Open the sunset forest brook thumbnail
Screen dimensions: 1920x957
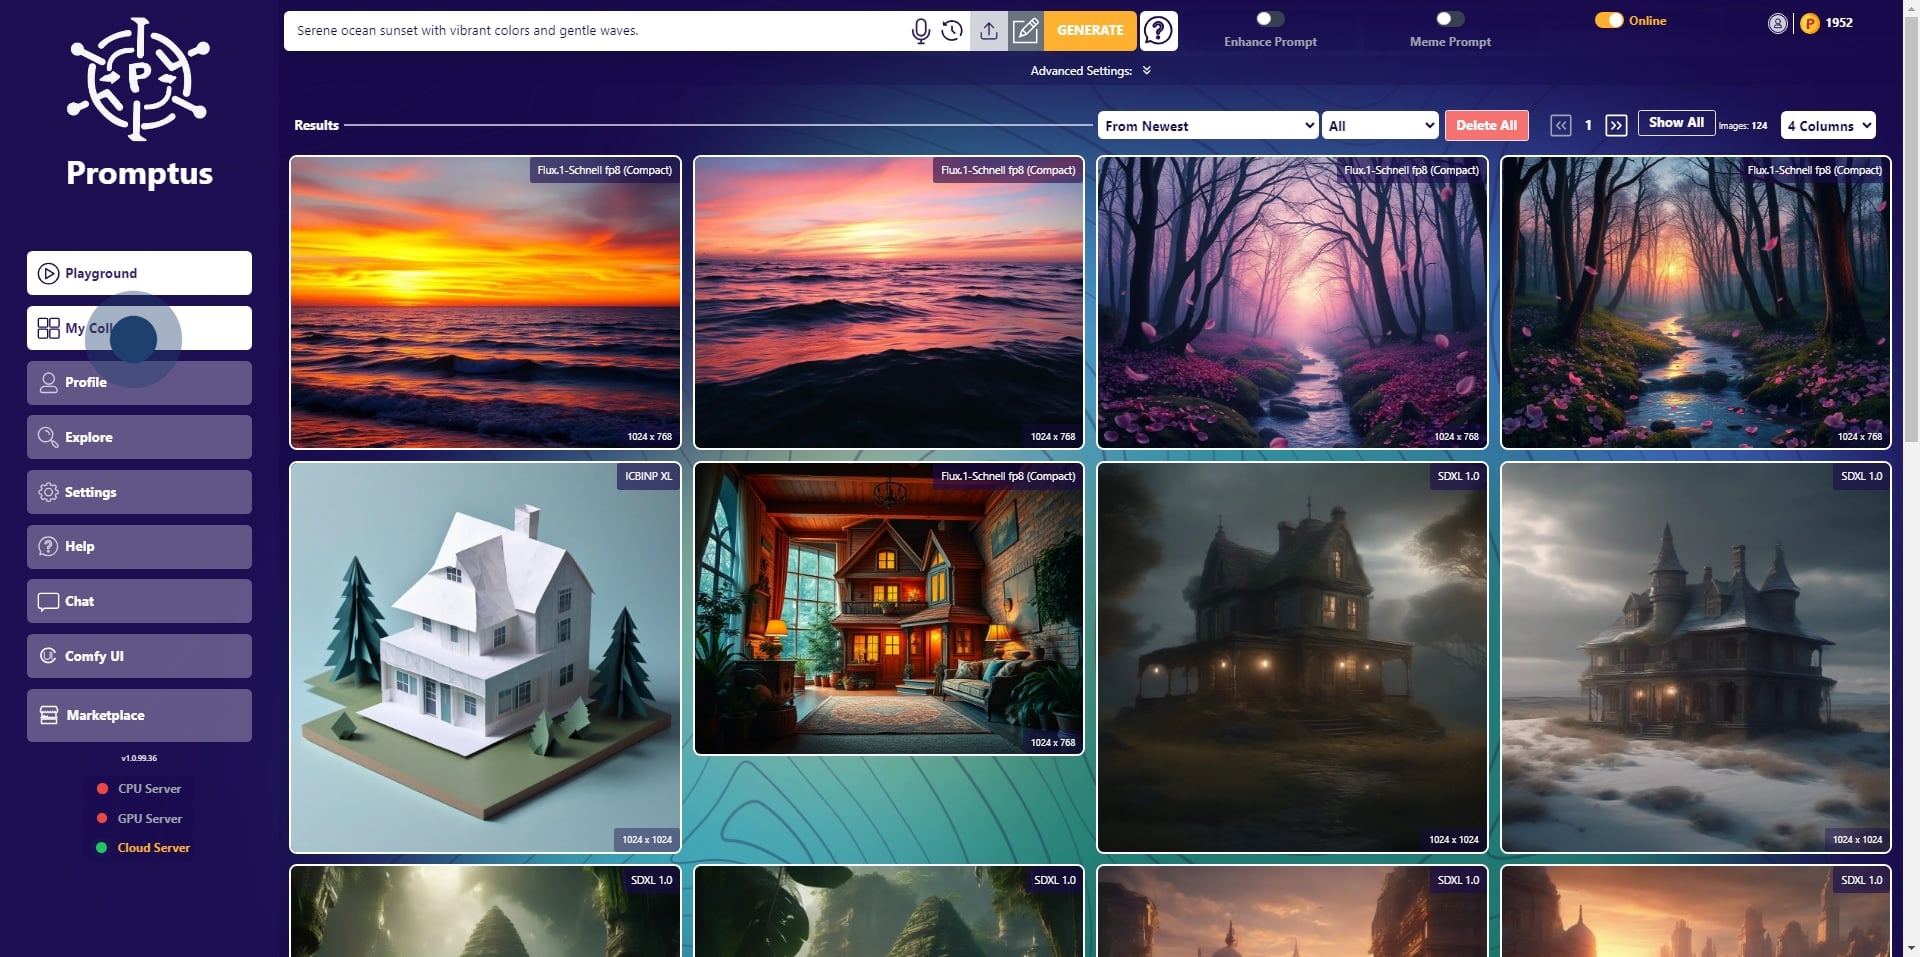pyautogui.click(x=1696, y=302)
